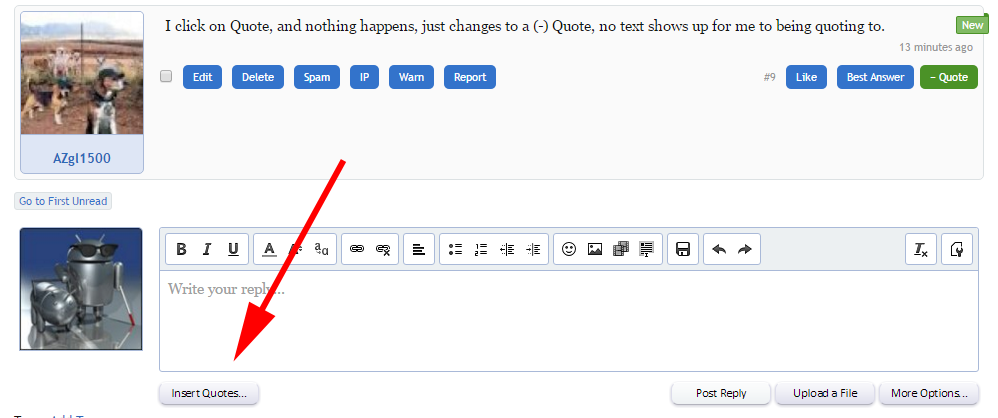998x418 pixels.
Task: Toggle underline formatting in the editor
Action: 233,250
